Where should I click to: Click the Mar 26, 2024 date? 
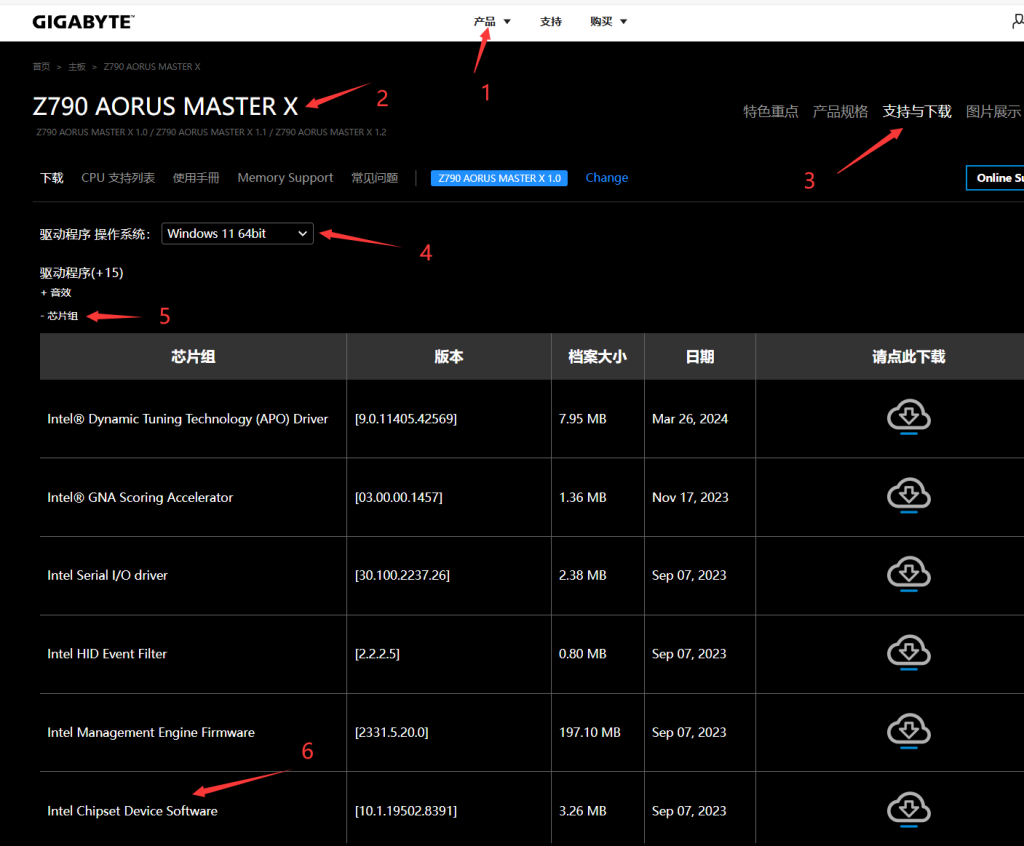click(690, 419)
